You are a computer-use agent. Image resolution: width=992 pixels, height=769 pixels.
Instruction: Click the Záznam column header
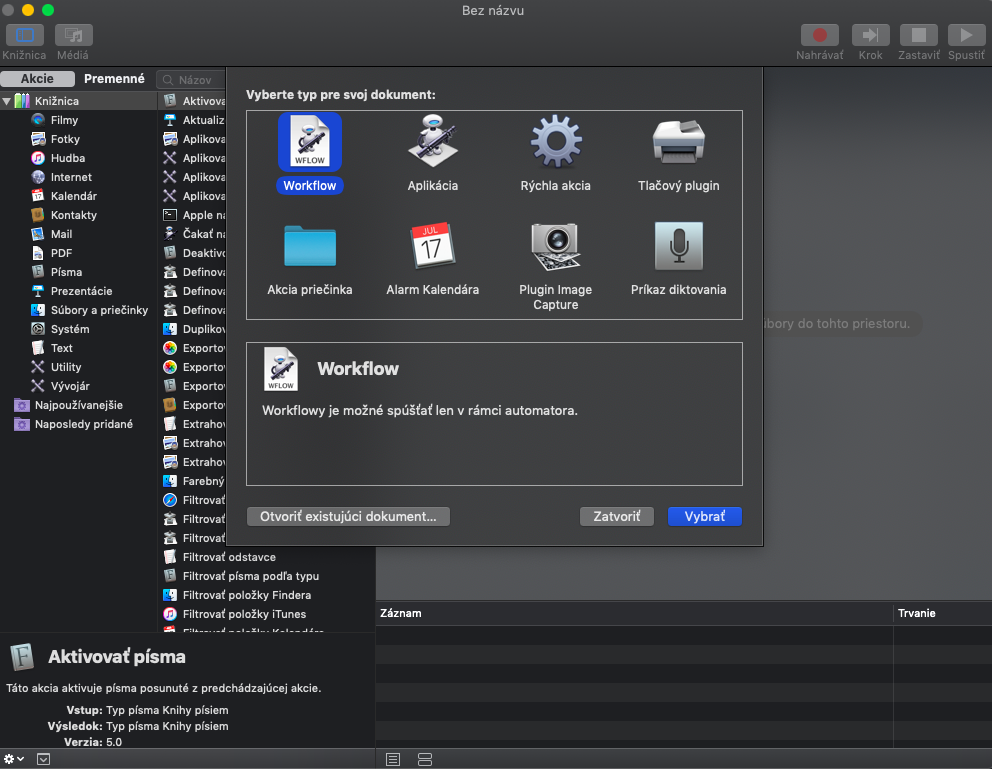635,613
